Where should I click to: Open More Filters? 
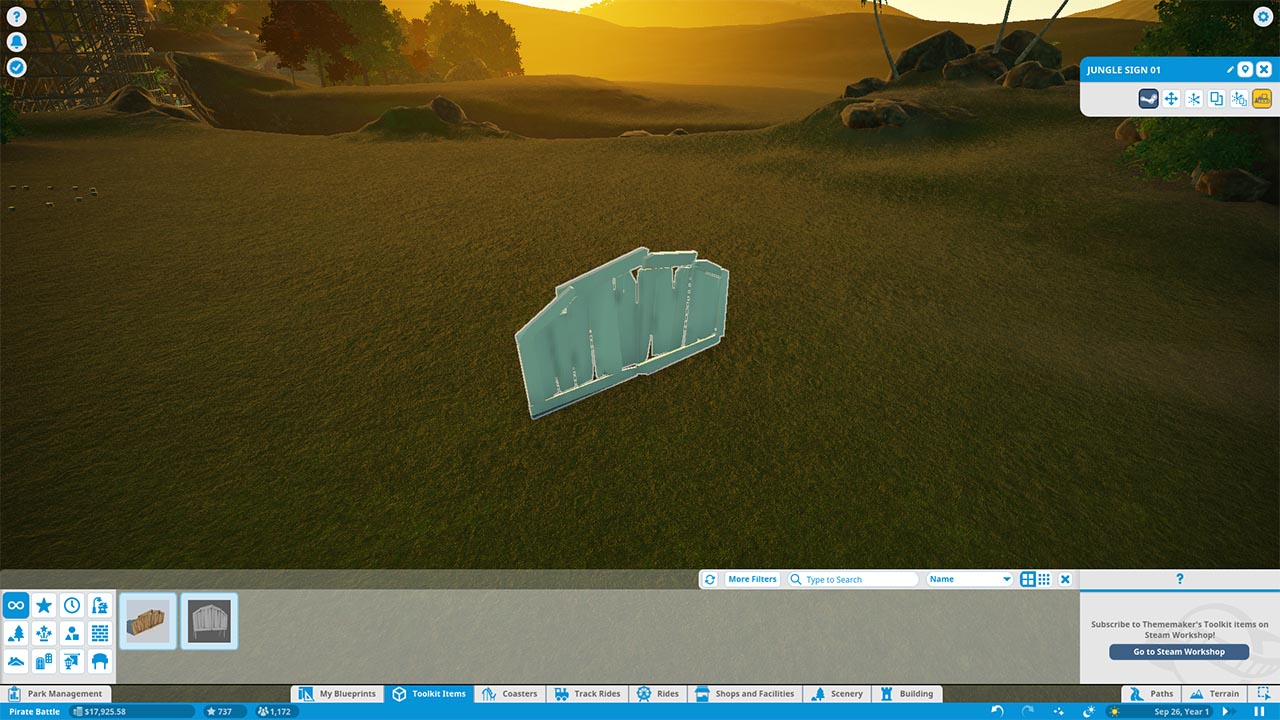coord(752,579)
